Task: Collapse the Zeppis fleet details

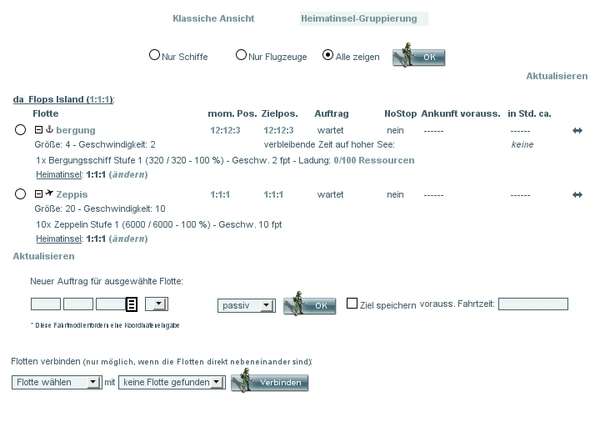Action: click(39, 194)
